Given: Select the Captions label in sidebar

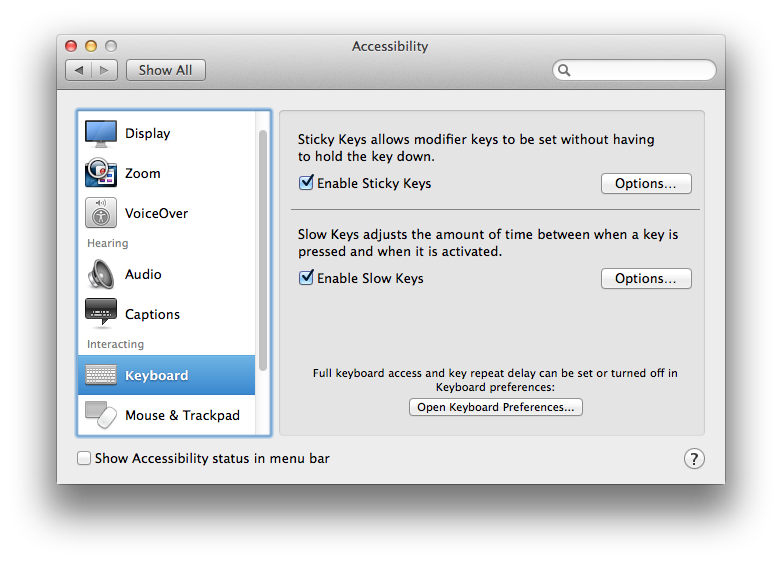Looking at the screenshot, I should pos(152,314).
